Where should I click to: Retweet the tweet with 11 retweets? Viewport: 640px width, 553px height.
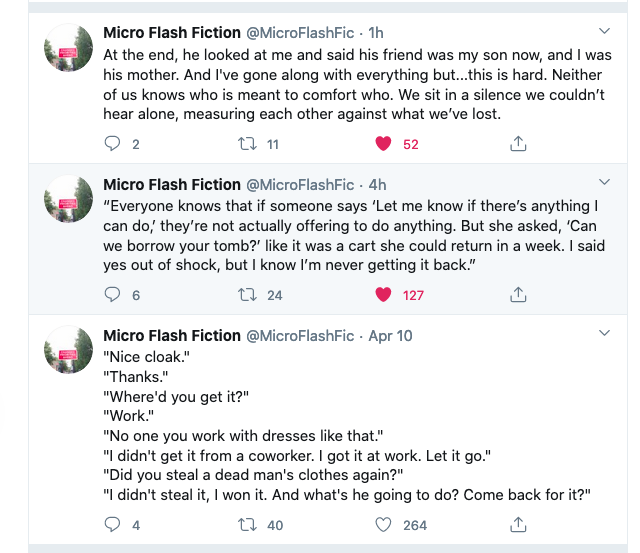click(x=247, y=144)
